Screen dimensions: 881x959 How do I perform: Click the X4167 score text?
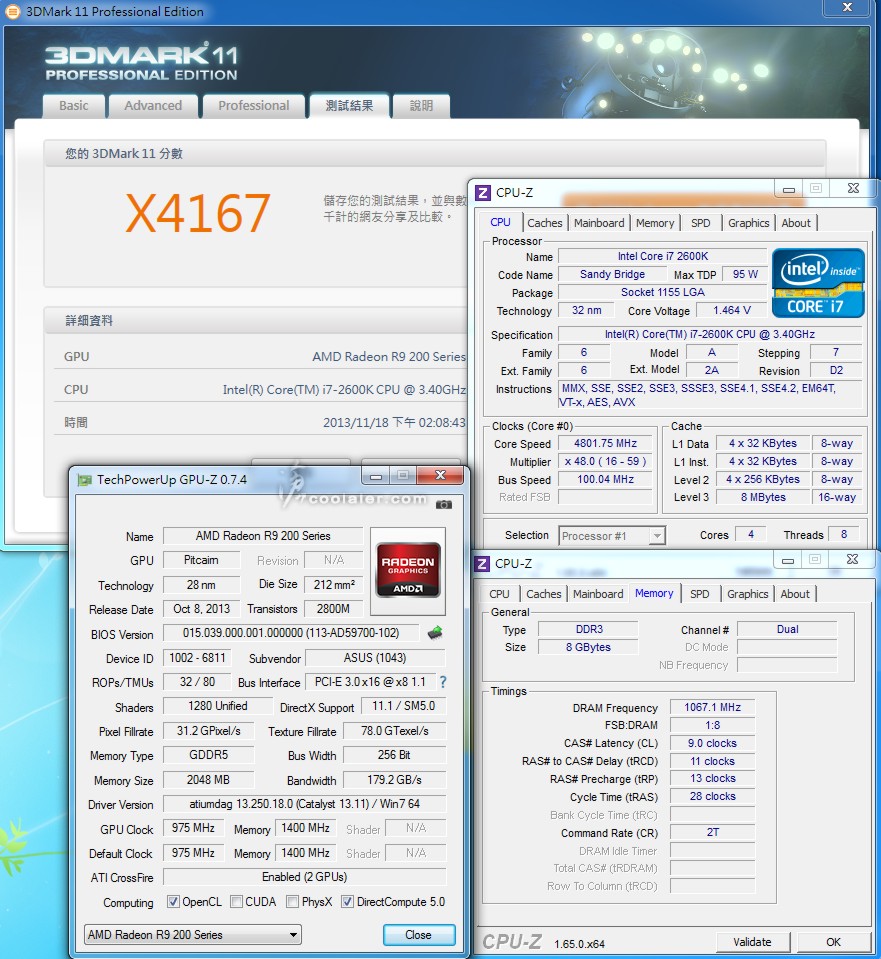[x=198, y=213]
